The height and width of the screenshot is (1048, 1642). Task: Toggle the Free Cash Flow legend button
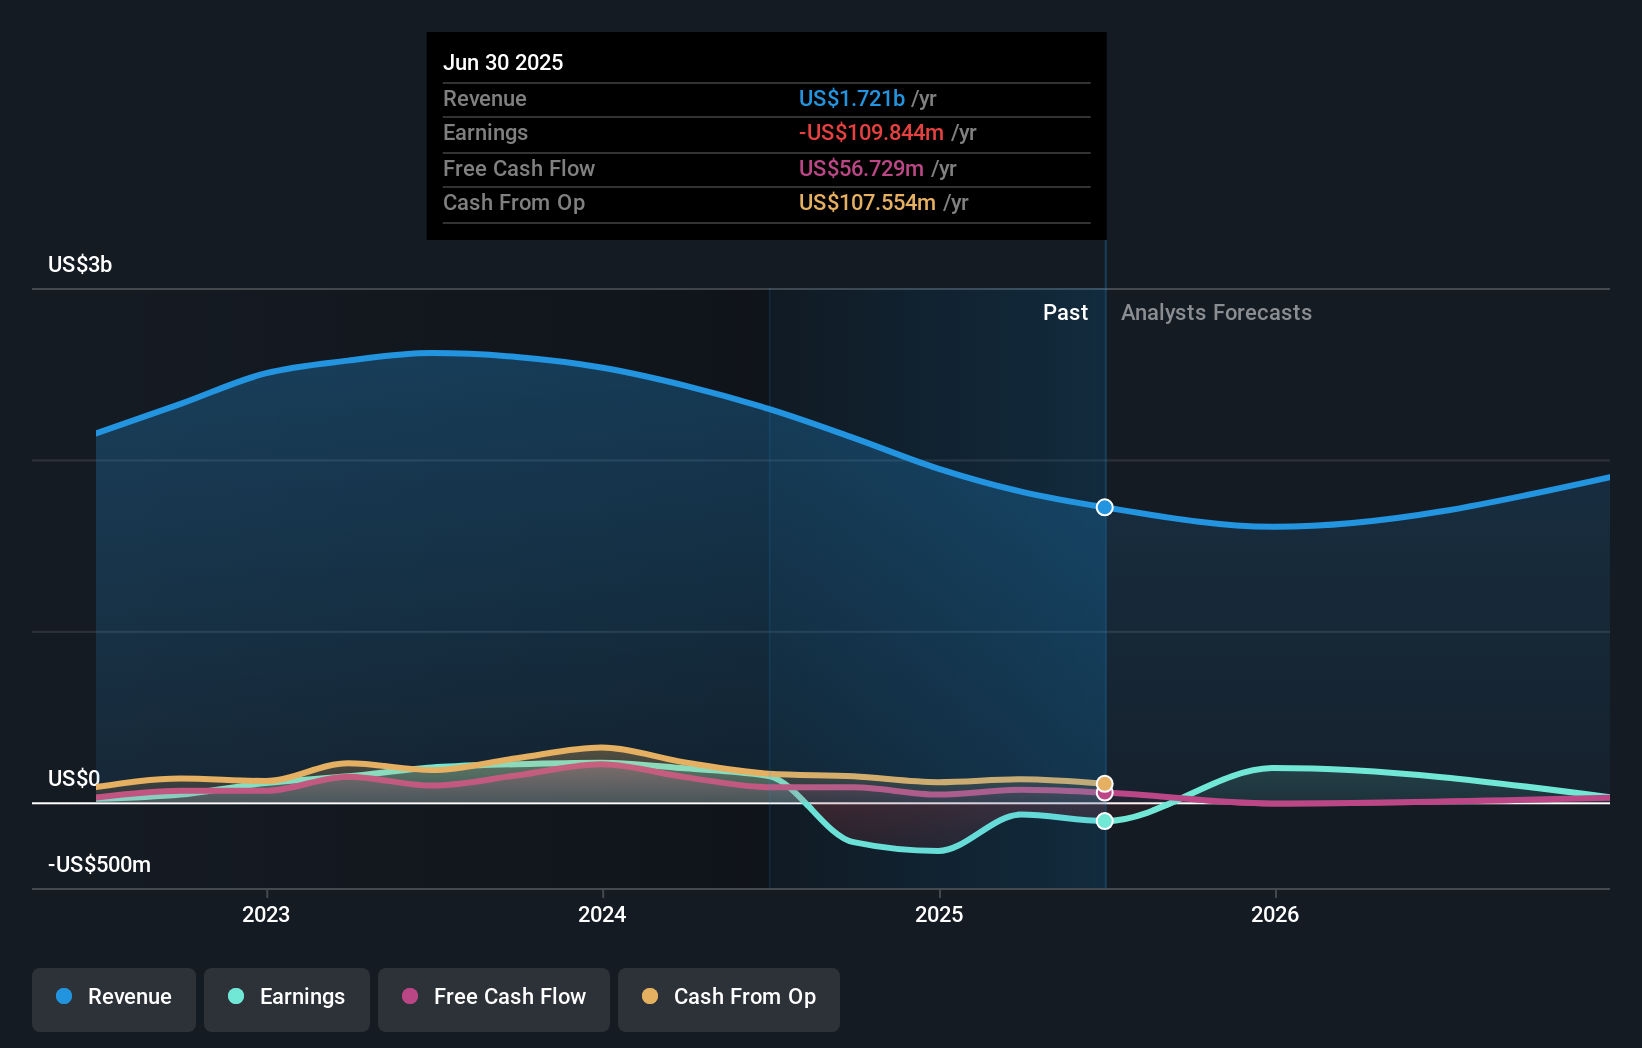494,999
